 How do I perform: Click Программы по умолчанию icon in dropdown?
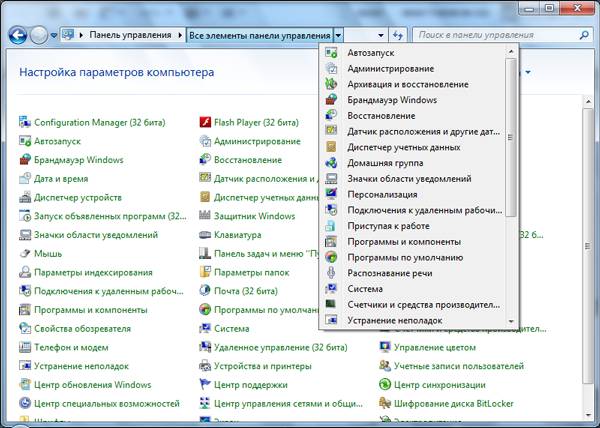click(x=331, y=257)
